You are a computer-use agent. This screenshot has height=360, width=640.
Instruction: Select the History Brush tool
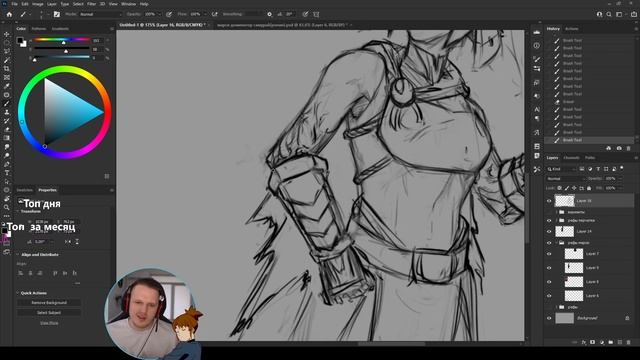coord(7,121)
